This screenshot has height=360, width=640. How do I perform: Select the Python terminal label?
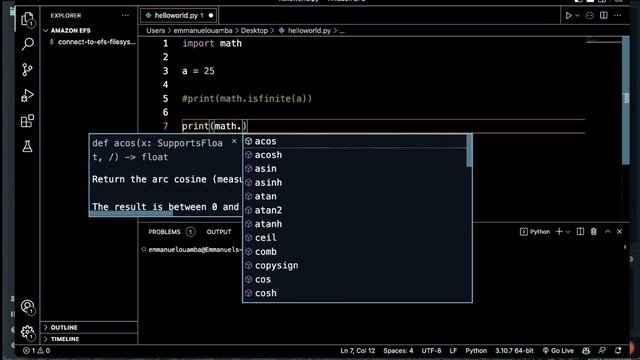(535, 232)
